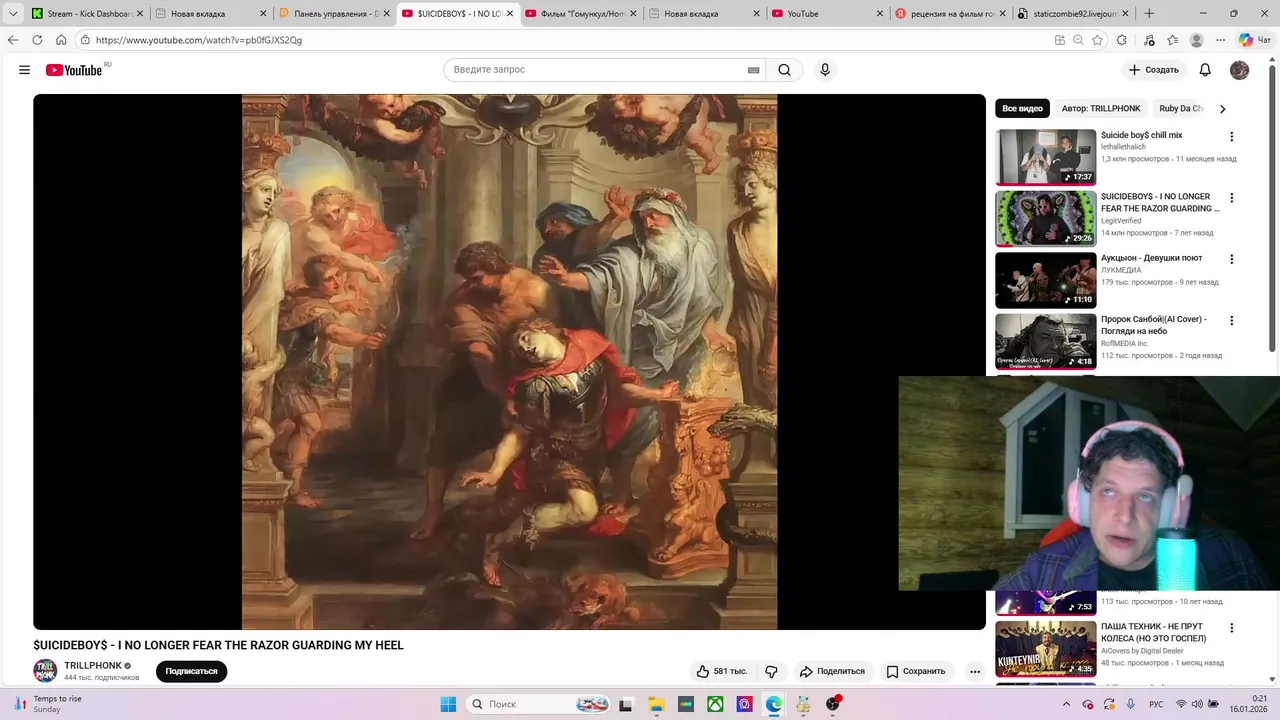Click the Создать create button
1280x720 pixels.
(1154, 70)
